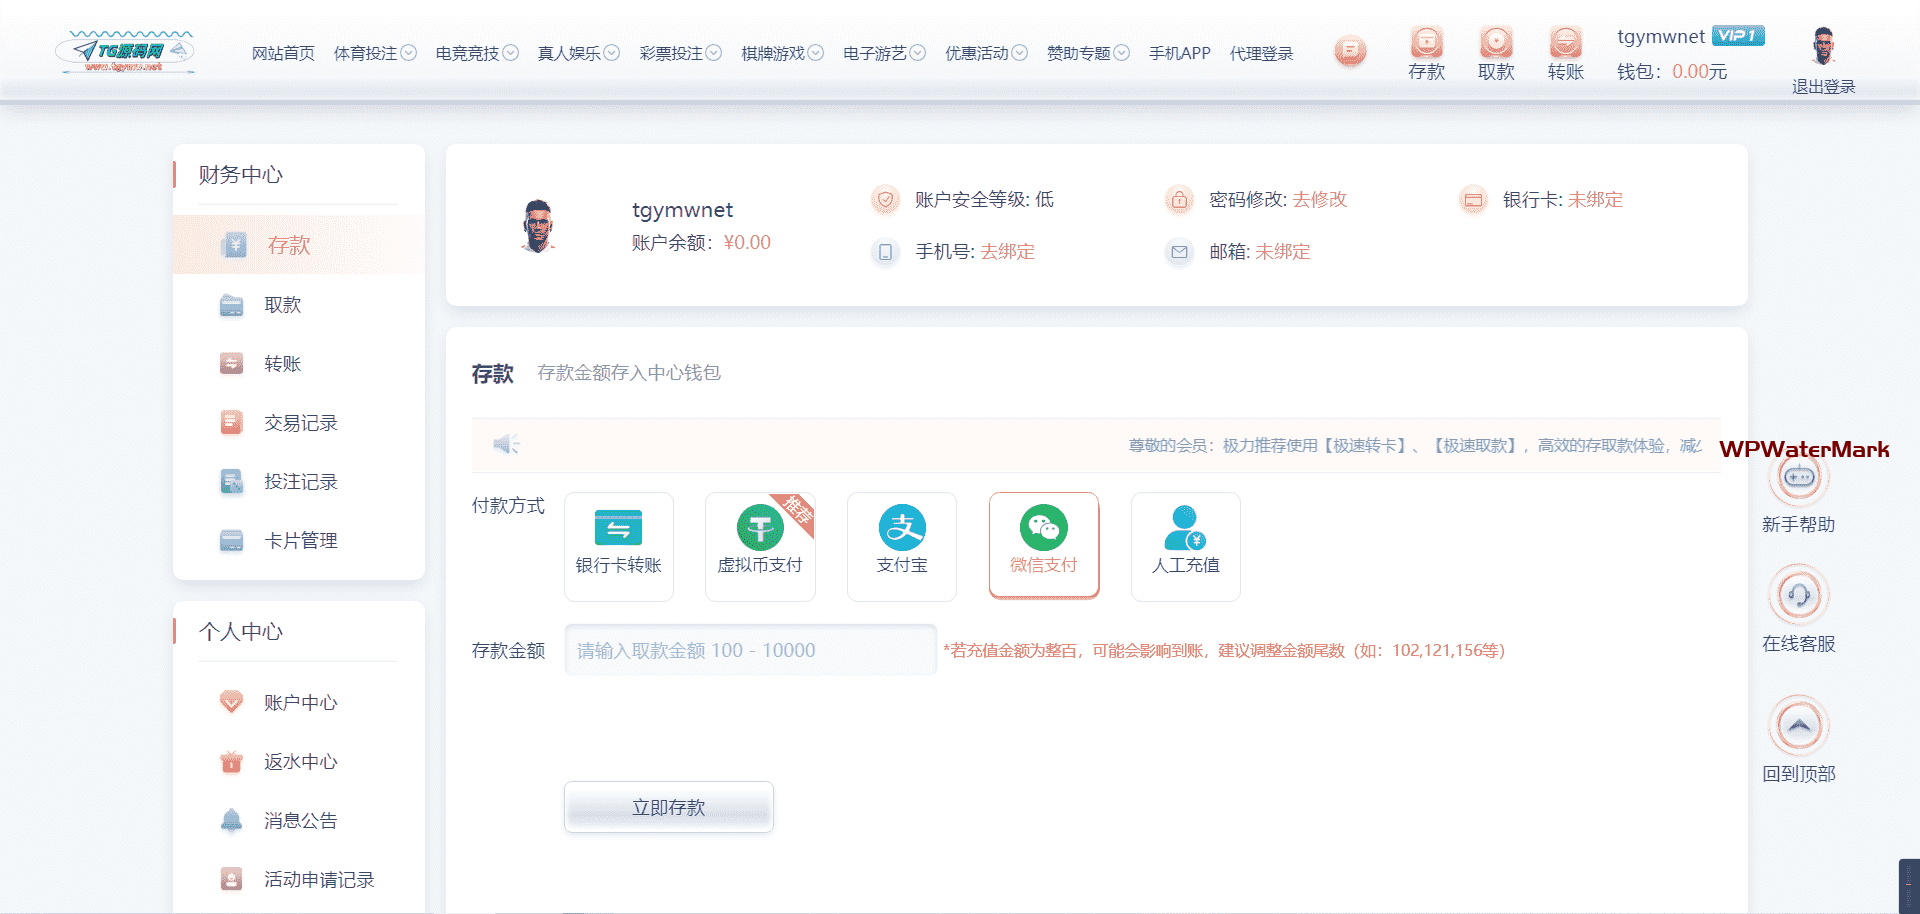Click the orange message icon in header
Image resolution: width=1920 pixels, height=914 pixels.
1350,51
